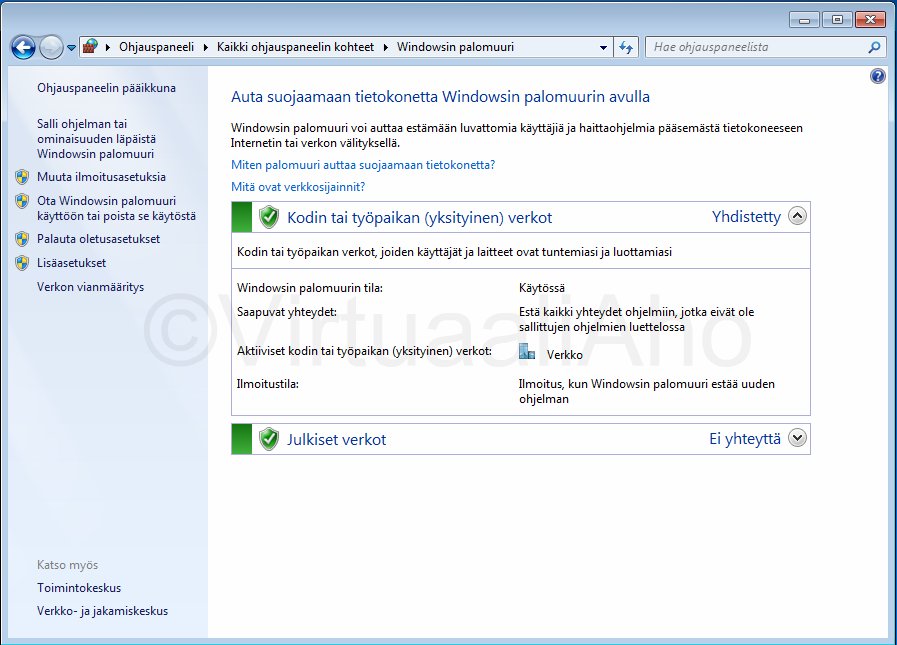Expand the Julkiset verkot section chevron
897x645 pixels.
point(797,438)
